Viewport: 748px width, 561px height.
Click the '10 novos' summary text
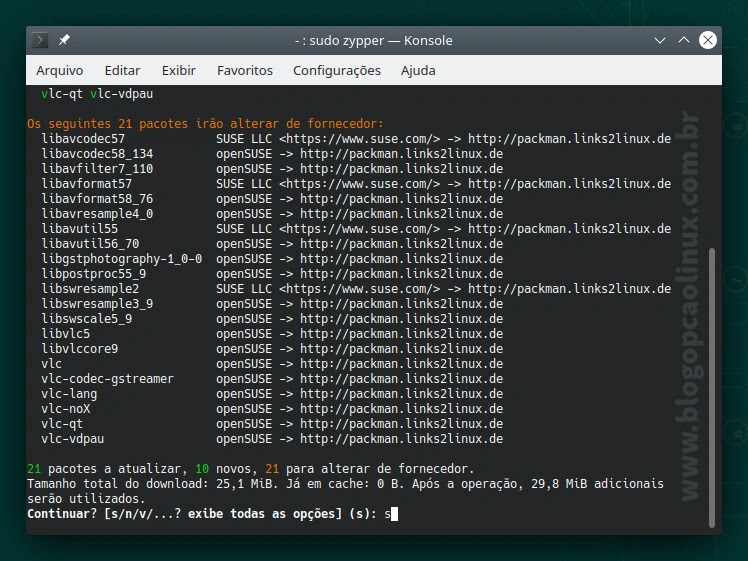[226, 469]
